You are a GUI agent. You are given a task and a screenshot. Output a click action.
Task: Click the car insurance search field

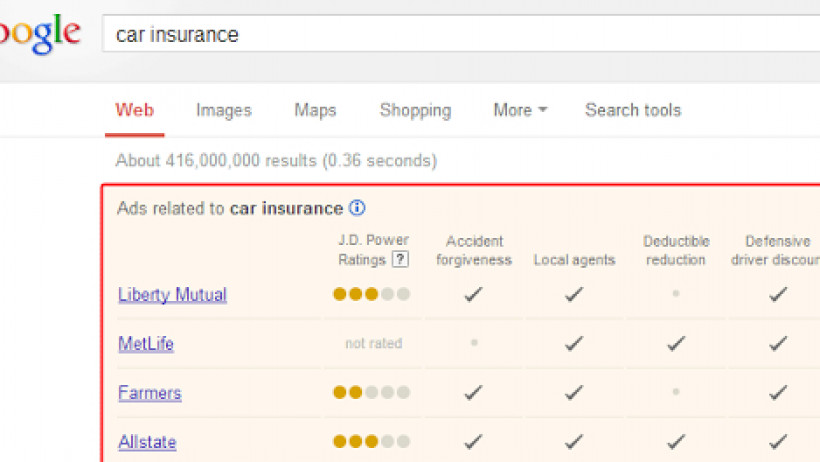(461, 34)
